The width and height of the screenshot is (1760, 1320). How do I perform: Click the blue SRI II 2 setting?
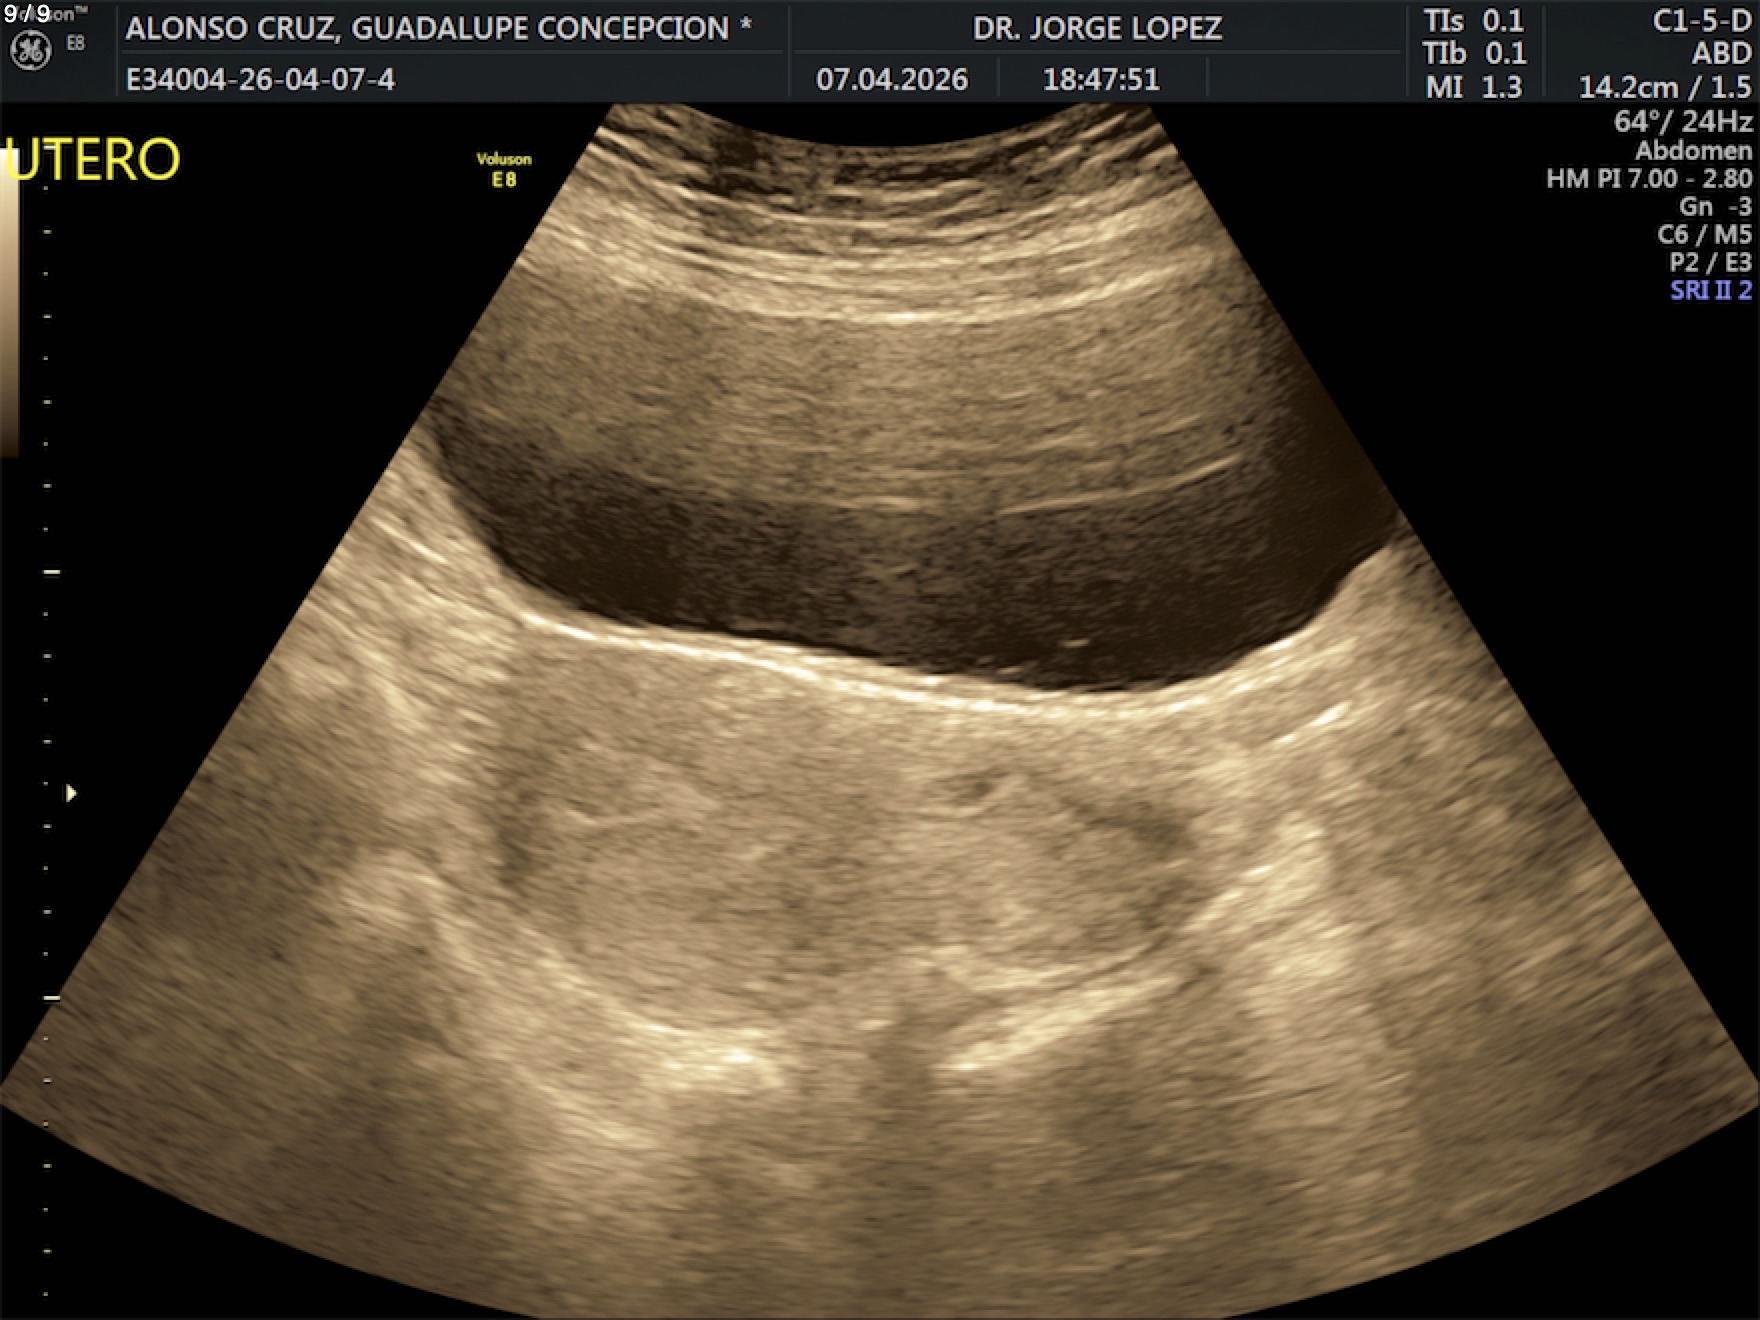click(1710, 290)
